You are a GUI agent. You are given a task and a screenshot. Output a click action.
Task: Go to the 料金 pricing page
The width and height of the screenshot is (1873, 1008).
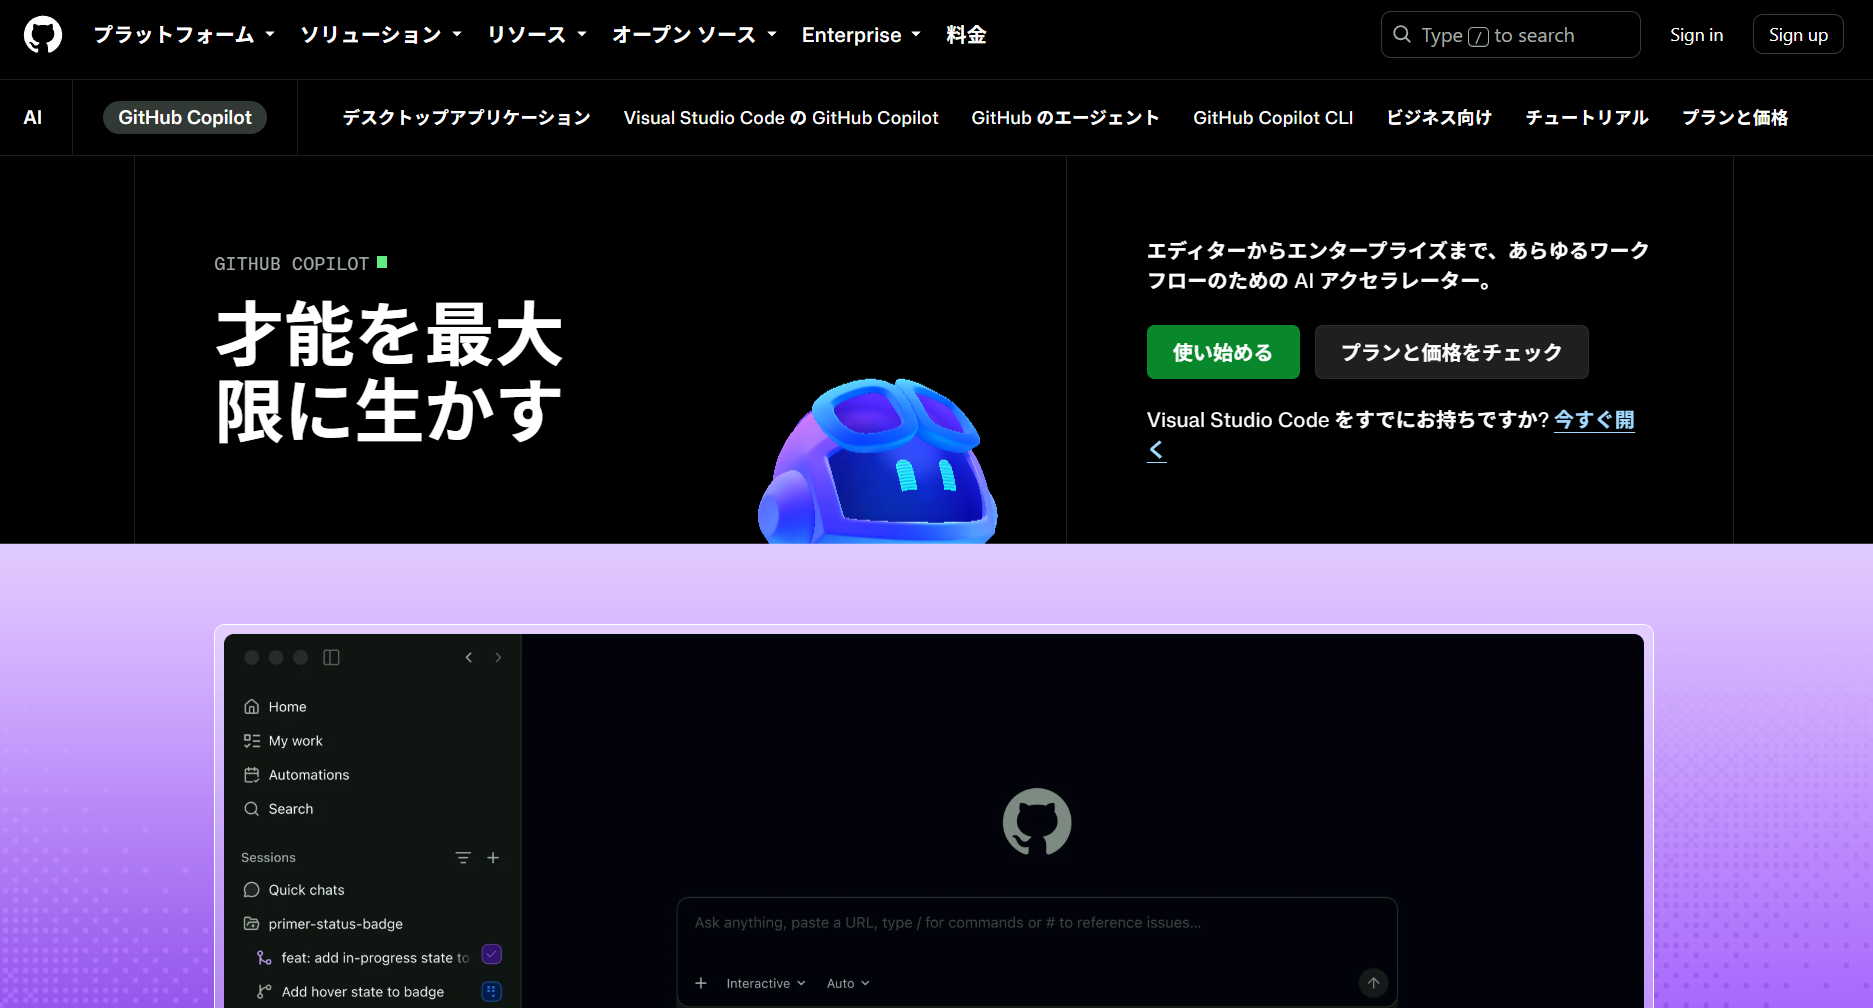point(966,35)
